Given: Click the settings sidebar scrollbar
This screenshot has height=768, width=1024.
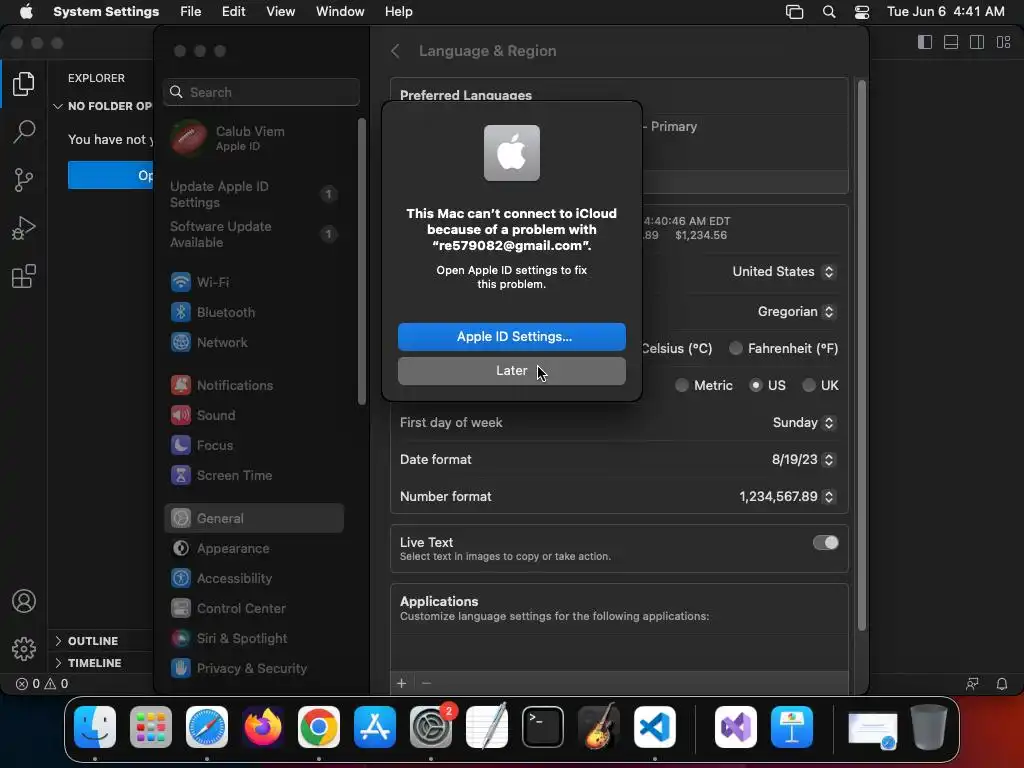Looking at the screenshot, I should click(362, 261).
